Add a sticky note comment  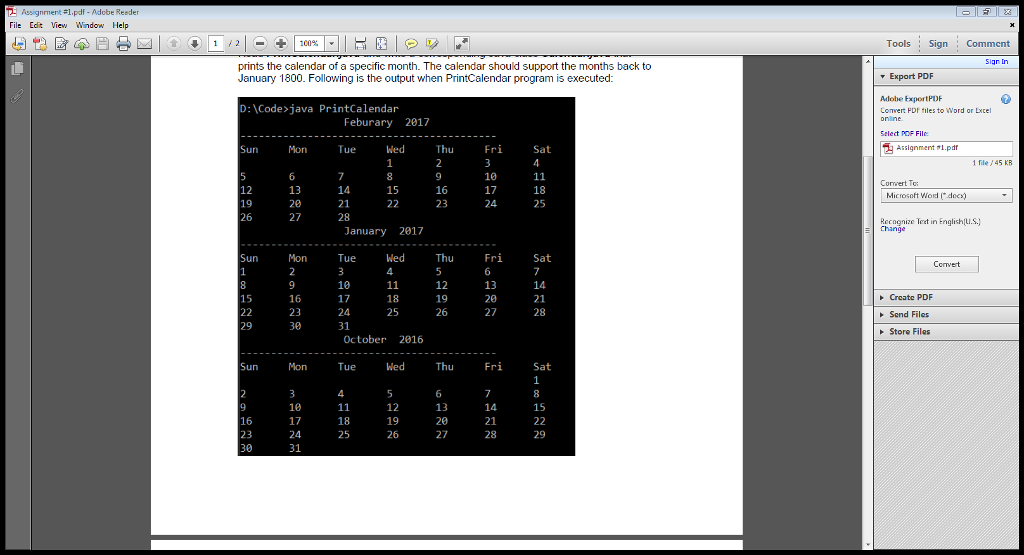[x=411, y=44]
